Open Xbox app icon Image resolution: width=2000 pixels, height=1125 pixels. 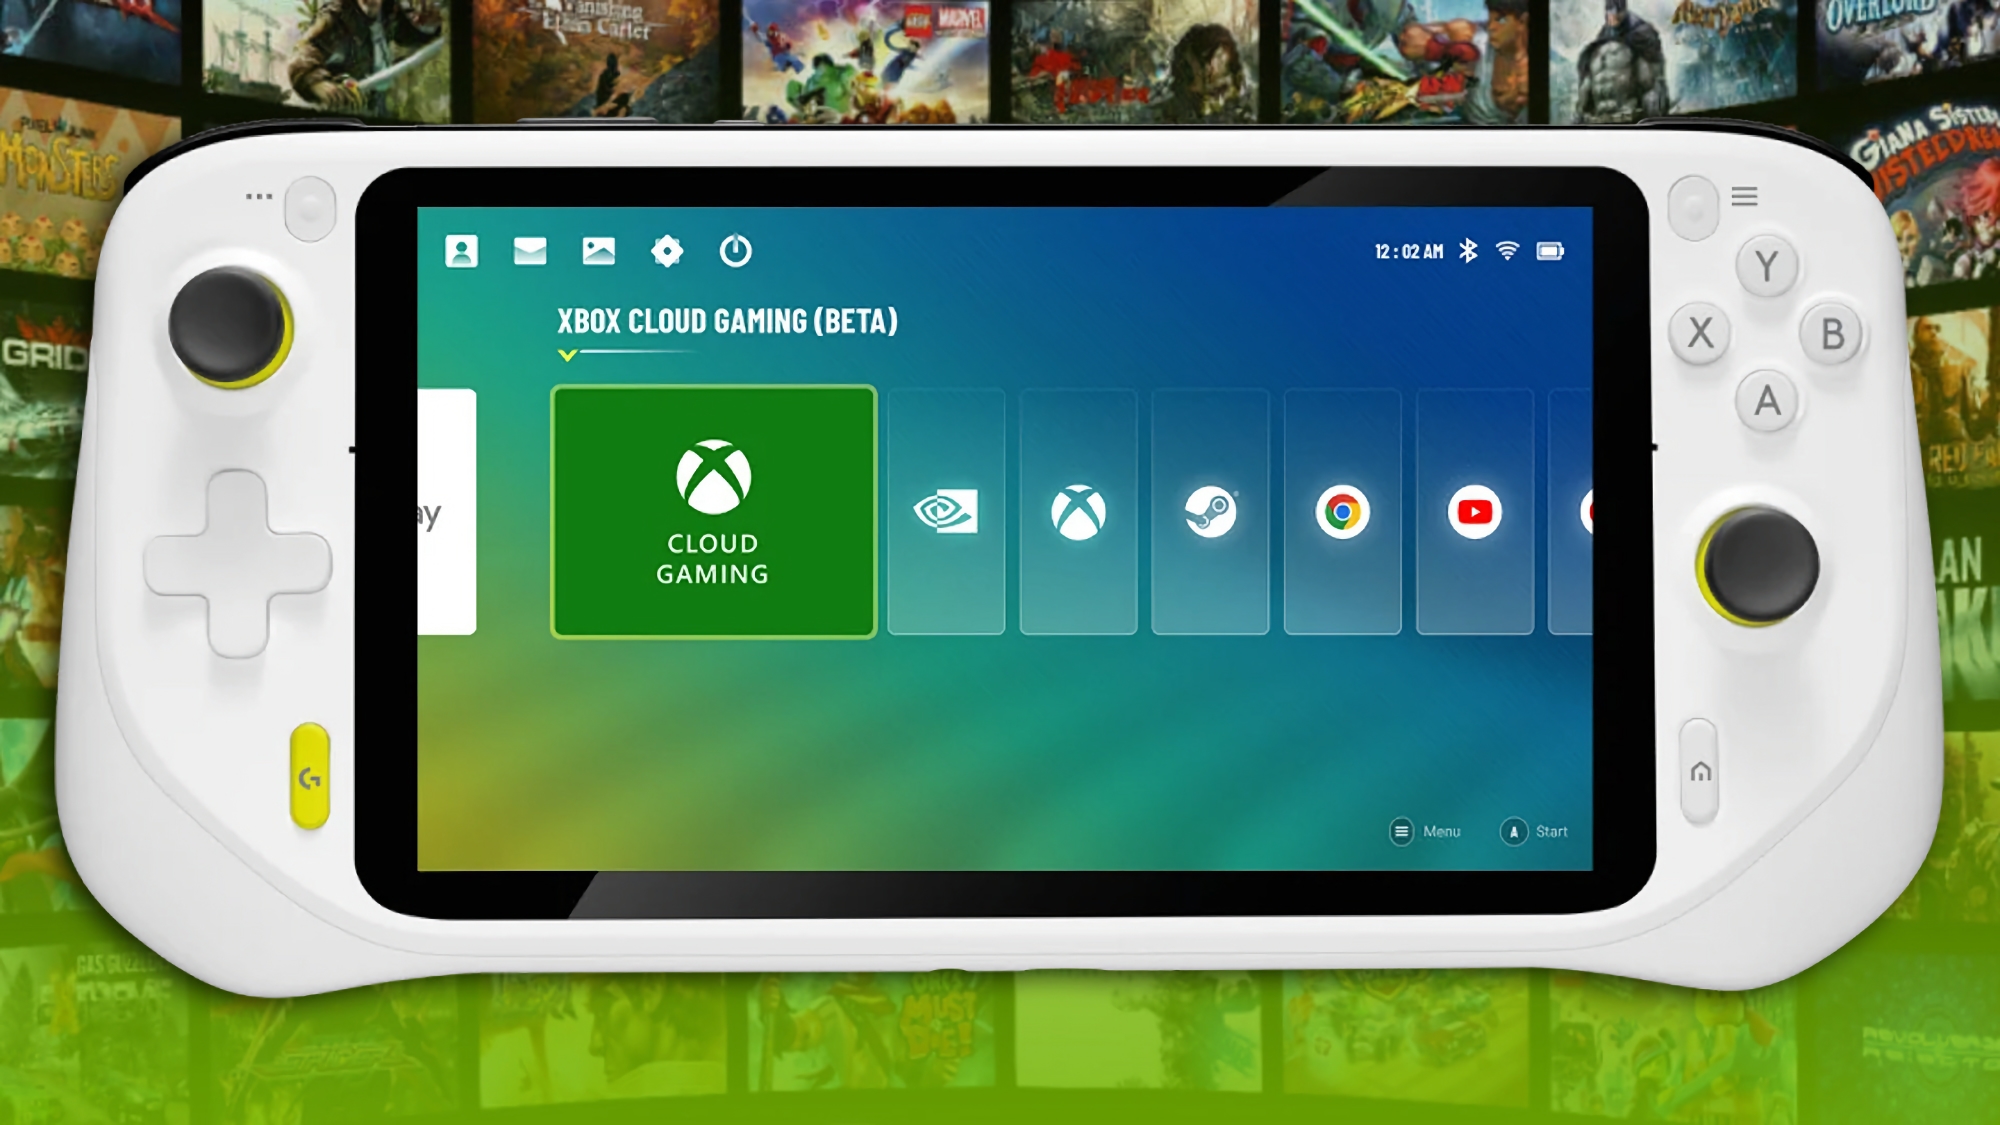pos(1077,510)
